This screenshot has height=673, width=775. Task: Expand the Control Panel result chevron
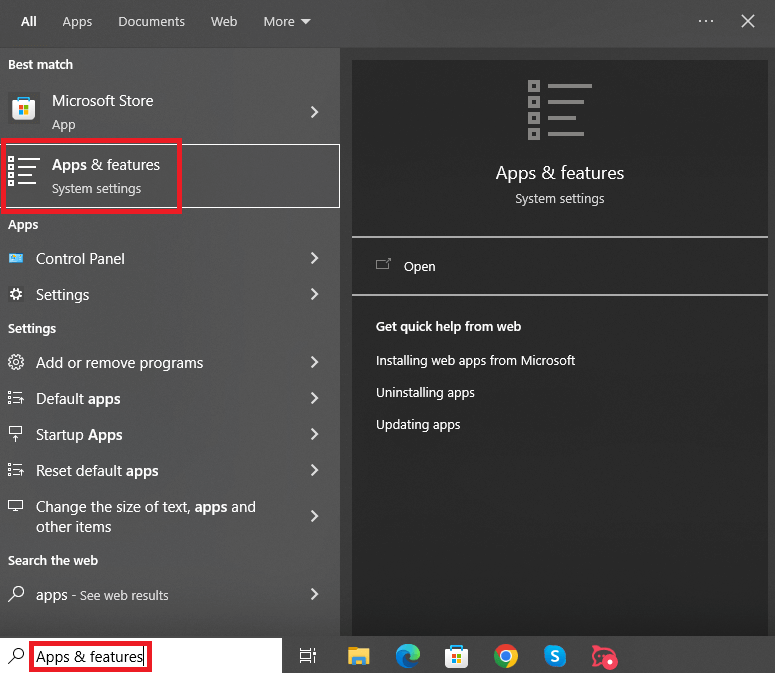point(314,258)
